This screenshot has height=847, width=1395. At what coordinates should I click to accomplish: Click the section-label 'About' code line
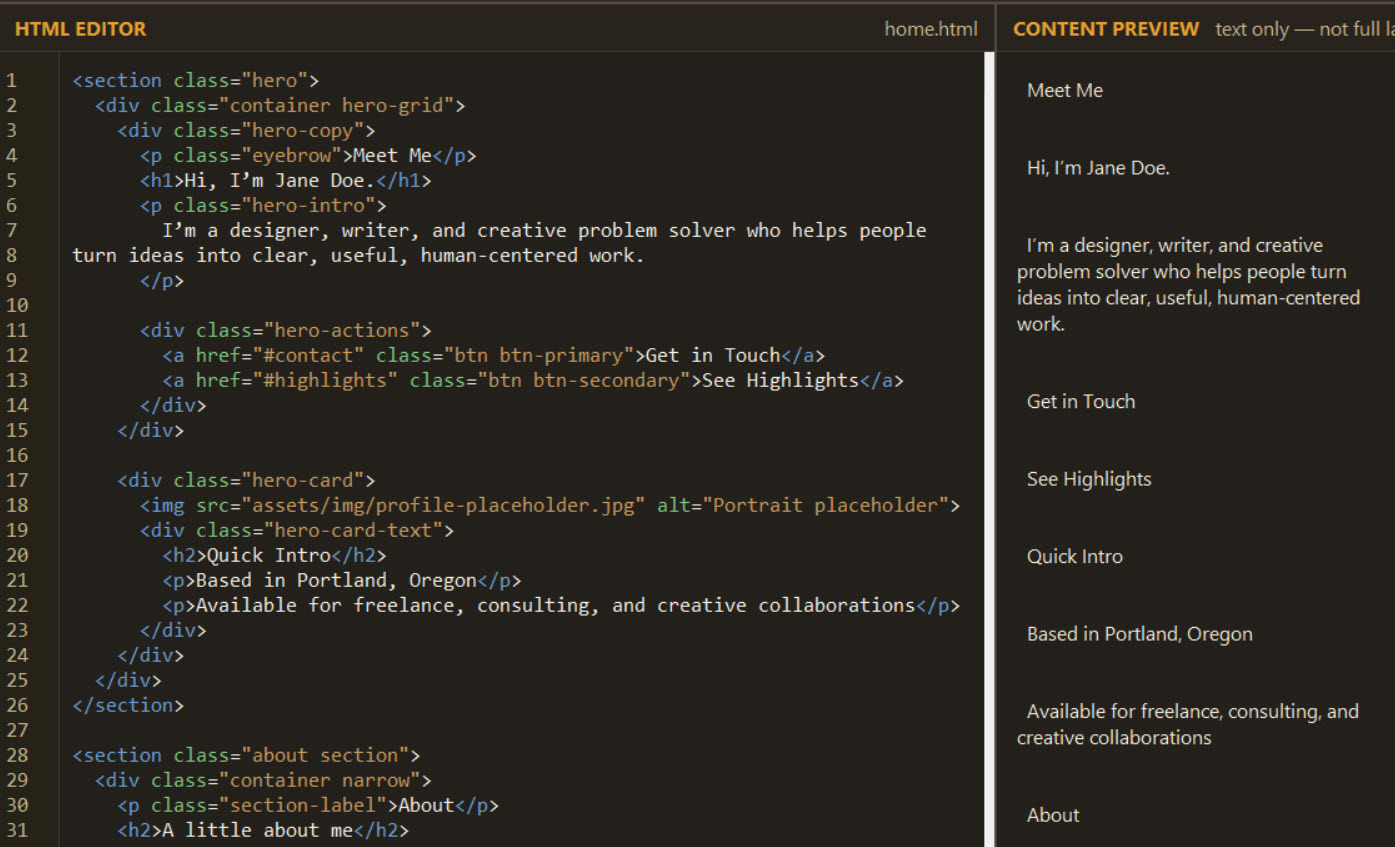tap(308, 805)
